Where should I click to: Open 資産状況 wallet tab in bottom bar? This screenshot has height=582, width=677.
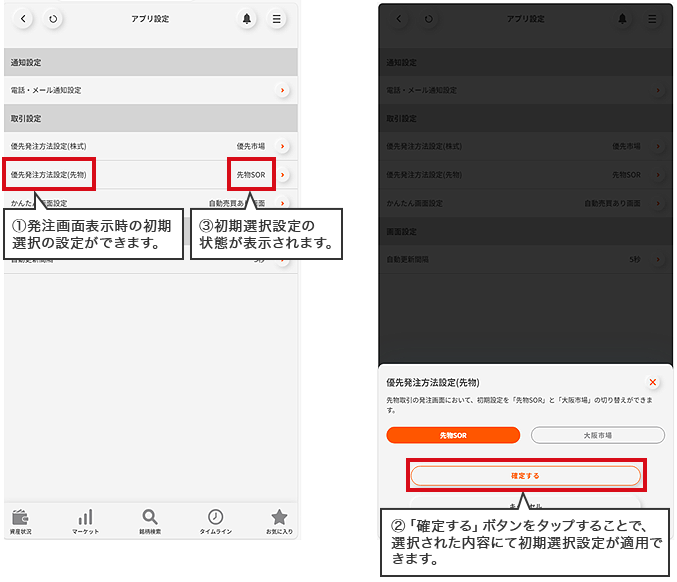coord(20,522)
